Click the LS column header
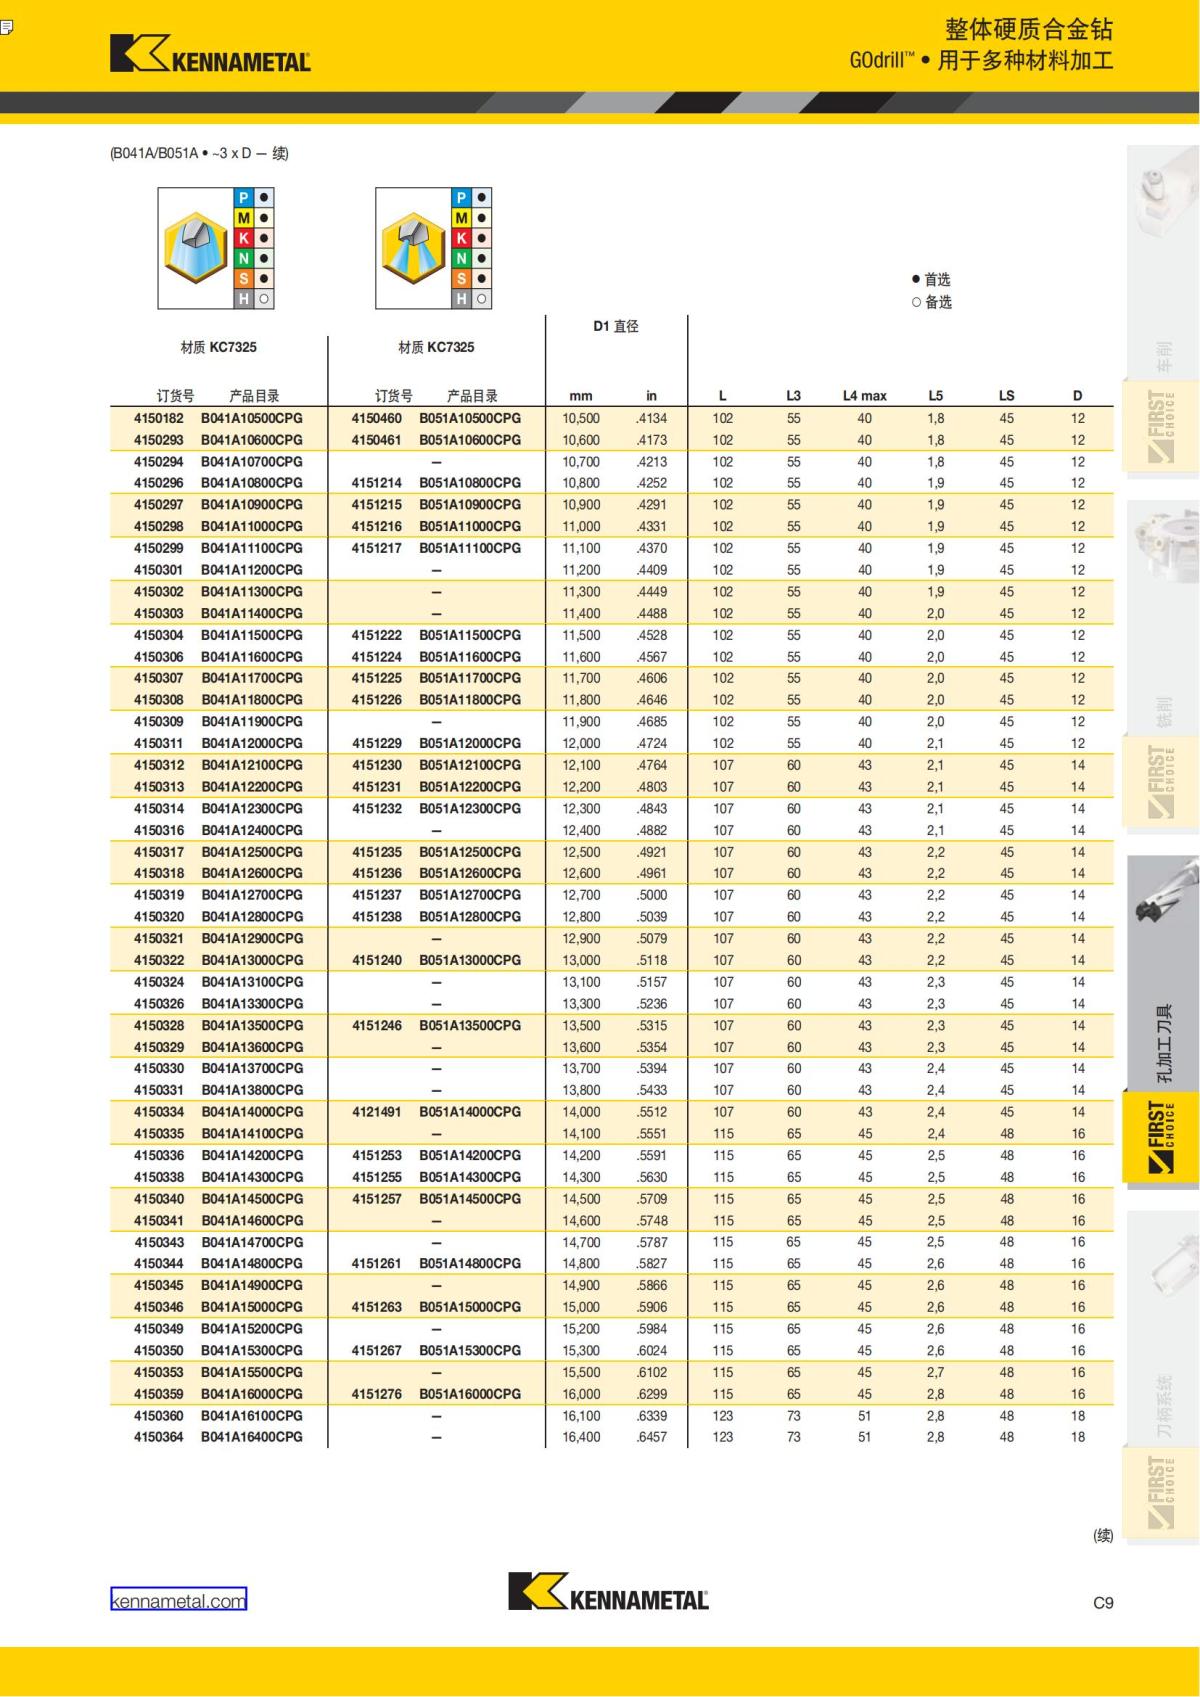 coord(1006,396)
